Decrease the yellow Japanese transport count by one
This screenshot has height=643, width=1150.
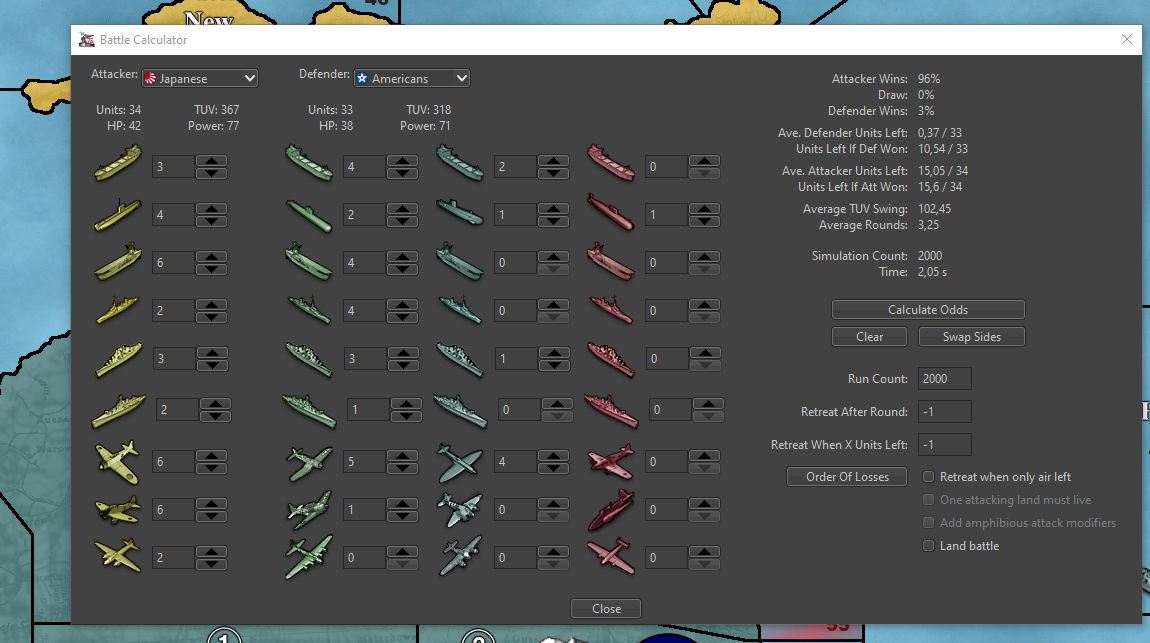click(211, 173)
